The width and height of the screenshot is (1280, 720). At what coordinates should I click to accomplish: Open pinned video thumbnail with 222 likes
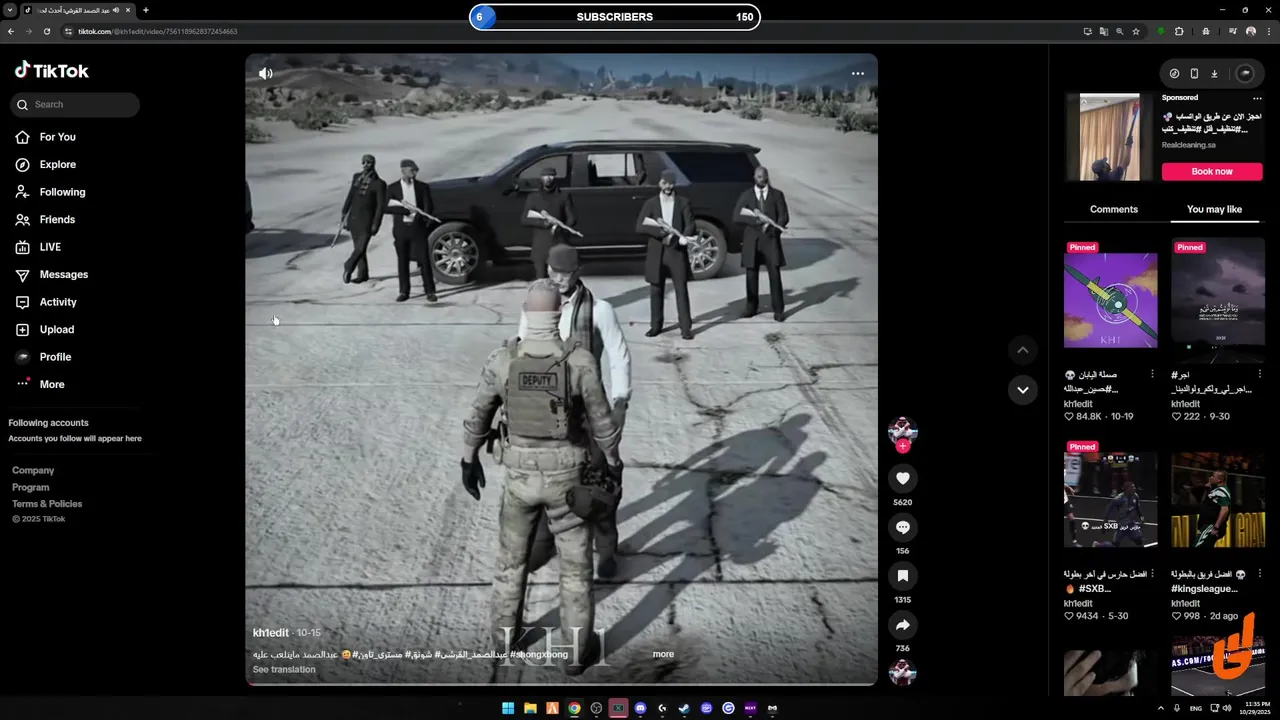pyautogui.click(x=1218, y=301)
